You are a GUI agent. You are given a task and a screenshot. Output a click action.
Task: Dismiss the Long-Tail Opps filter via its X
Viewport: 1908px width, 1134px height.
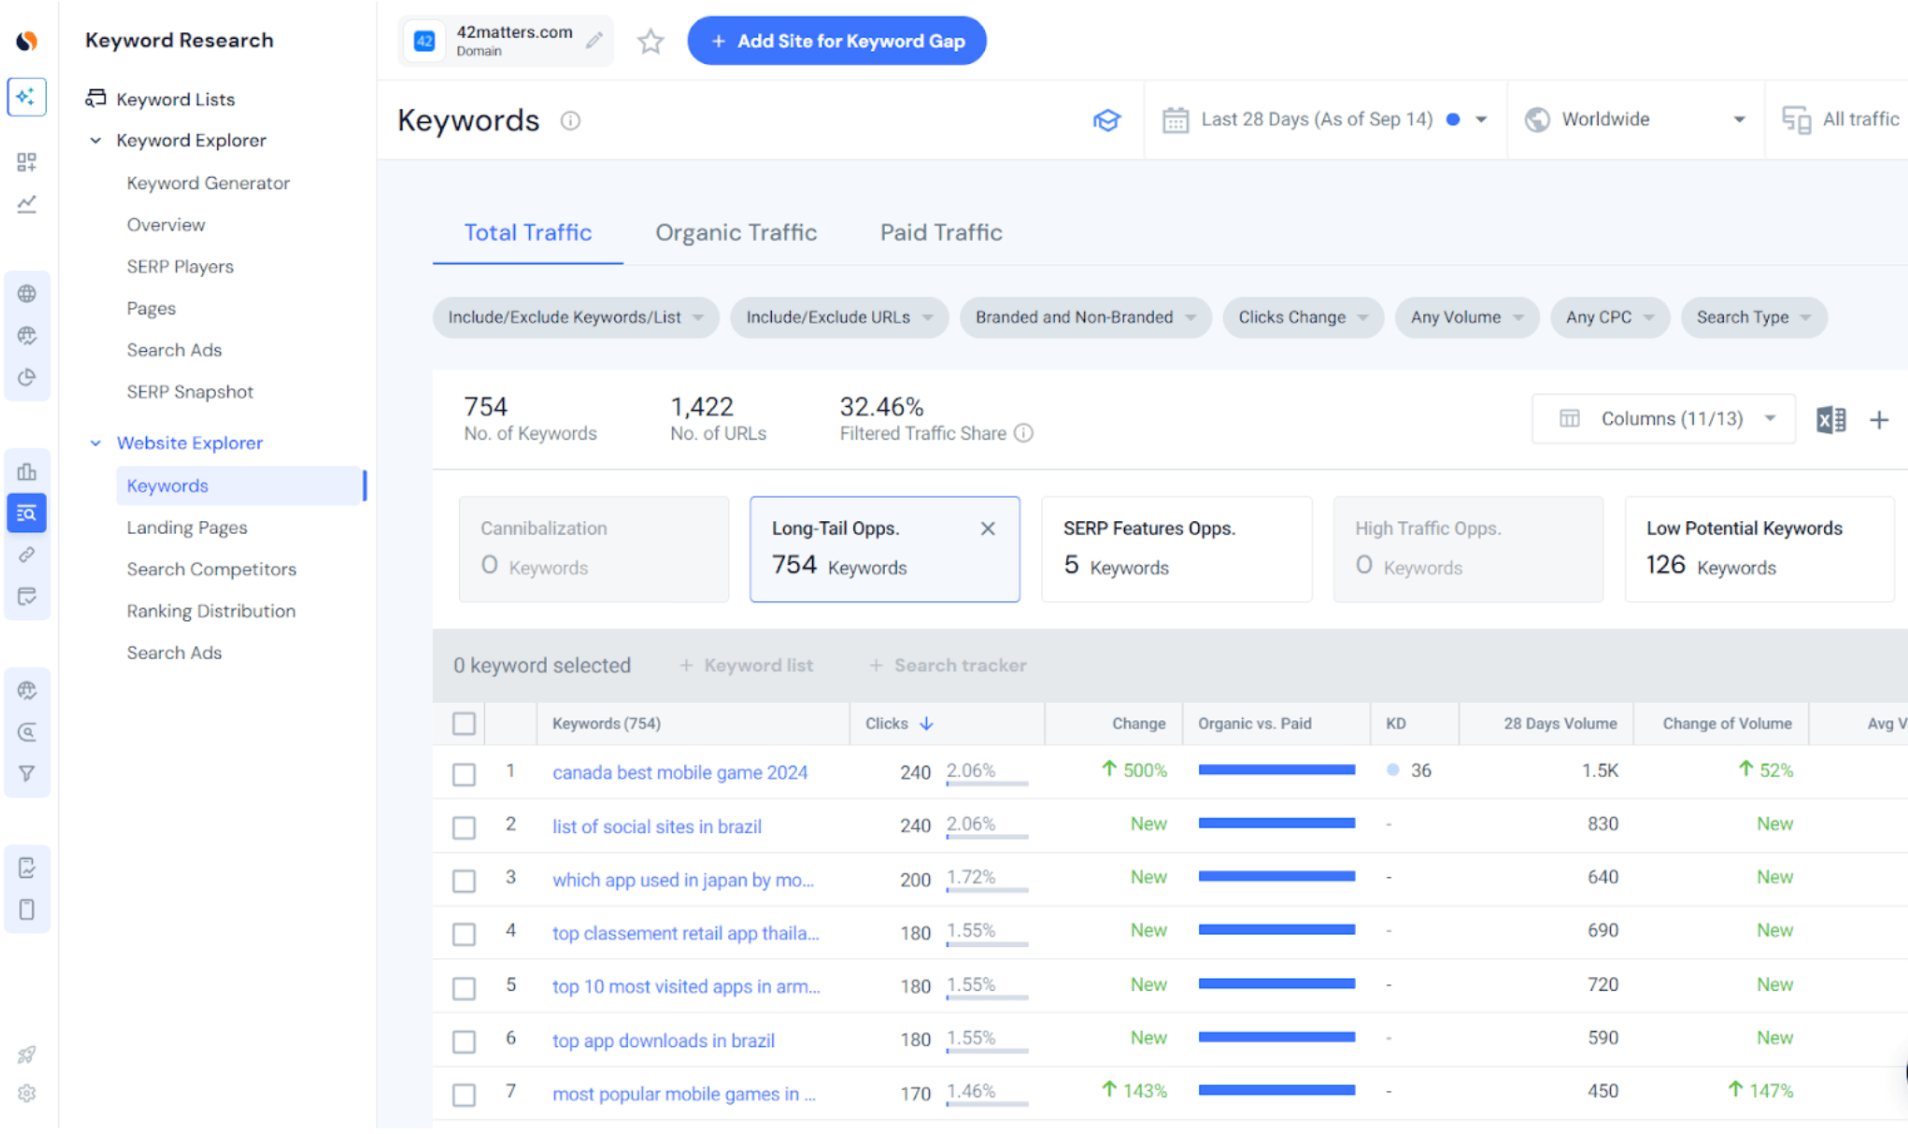(x=988, y=528)
